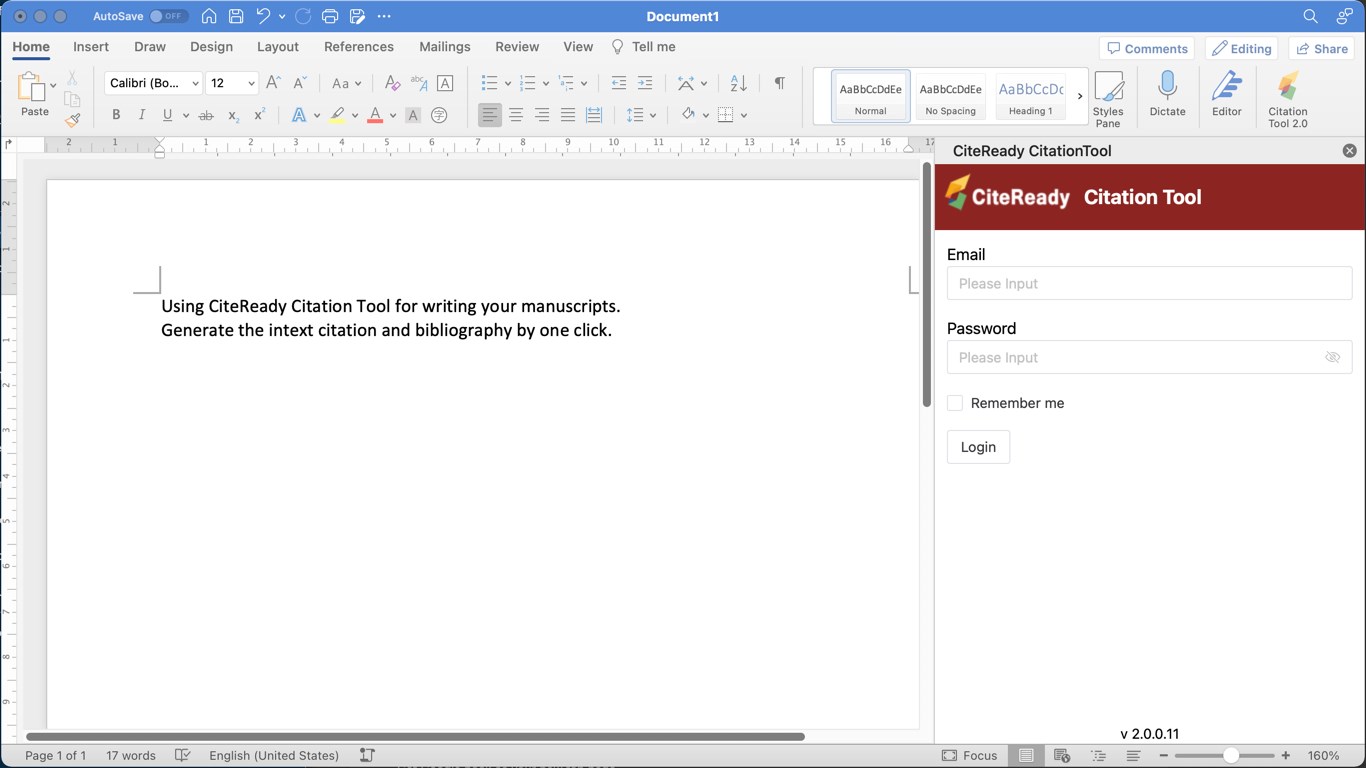Image resolution: width=1366 pixels, height=768 pixels.
Task: Start Dictate microphone
Action: point(1167,95)
